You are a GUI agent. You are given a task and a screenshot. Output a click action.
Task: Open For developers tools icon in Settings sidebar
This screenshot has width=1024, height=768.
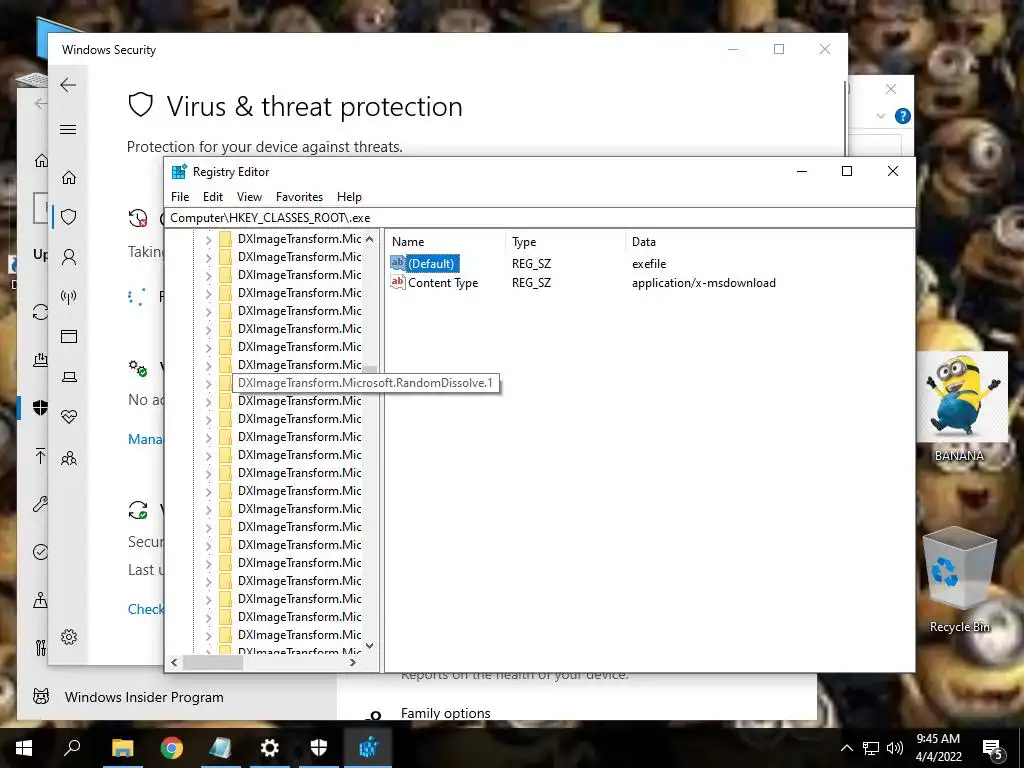pos(40,647)
